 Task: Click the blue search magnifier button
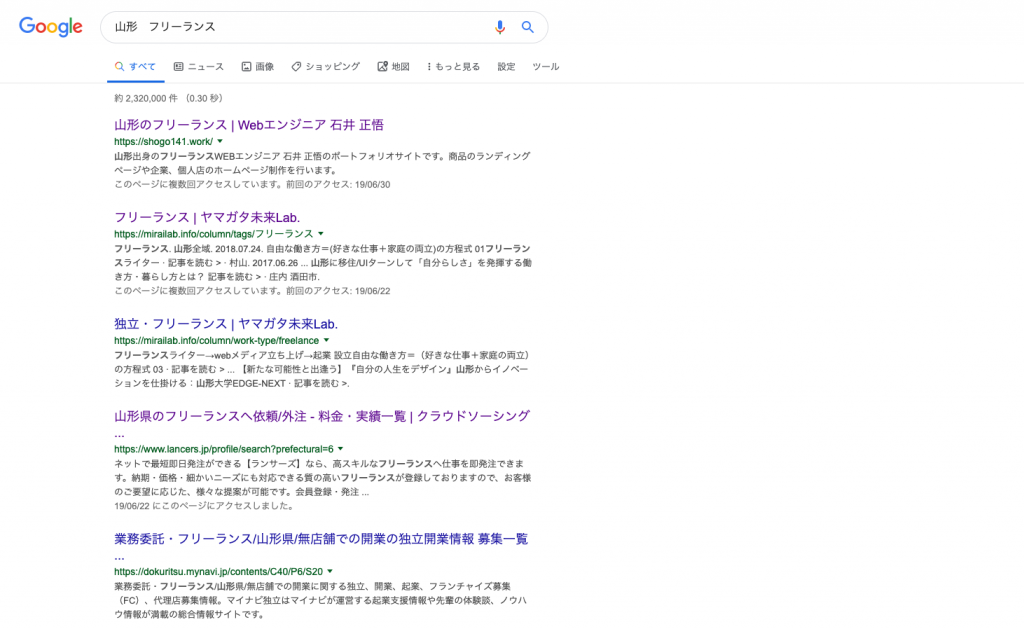click(x=528, y=27)
